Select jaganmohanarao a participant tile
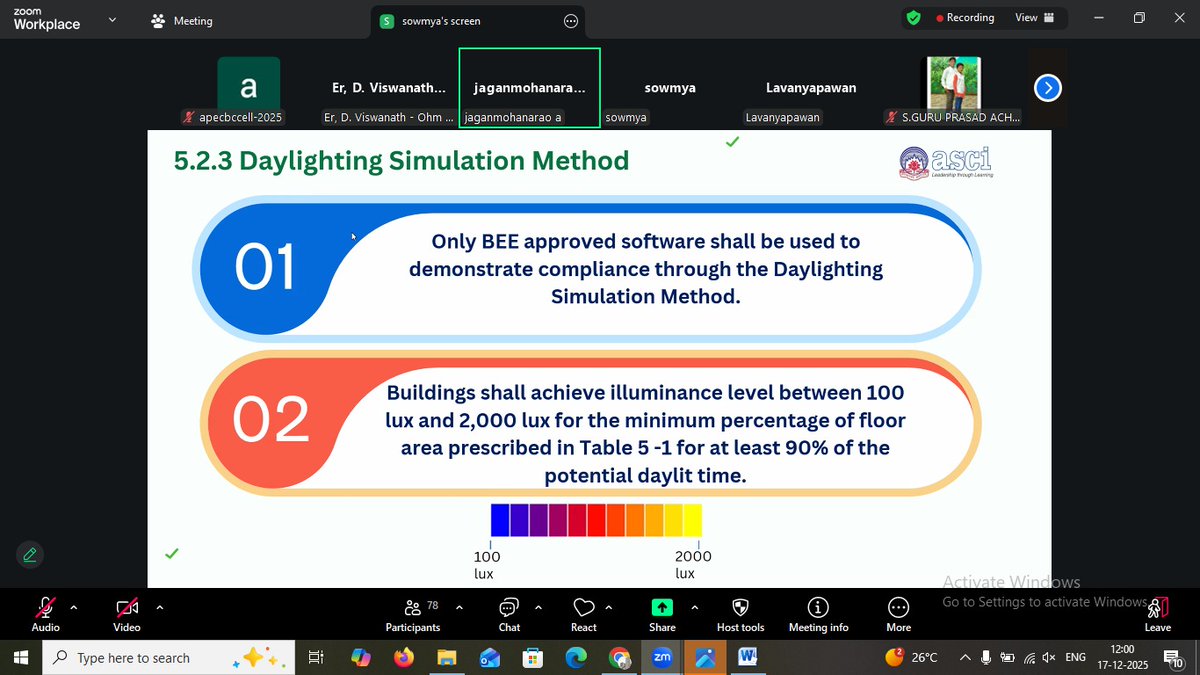Viewport: 1200px width, 675px height. (530, 88)
